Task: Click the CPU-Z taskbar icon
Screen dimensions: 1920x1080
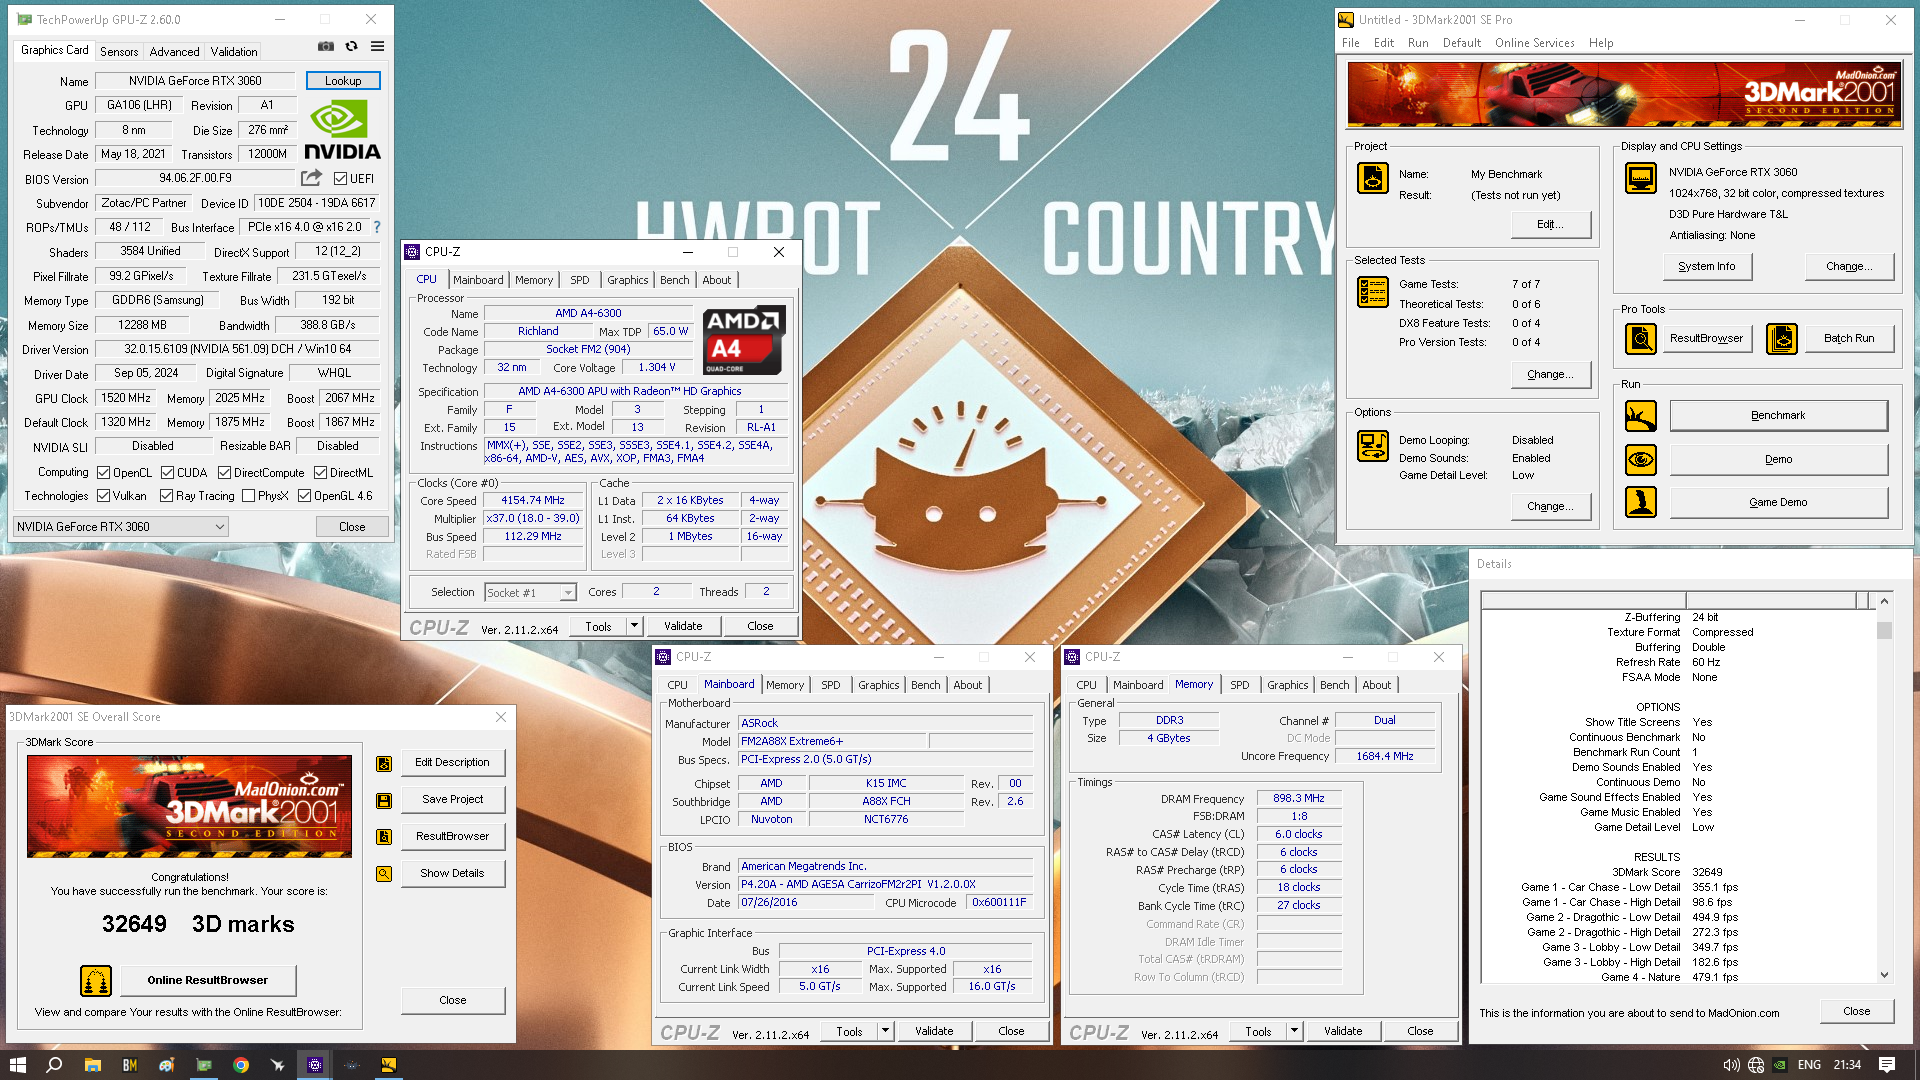Action: click(x=315, y=1065)
